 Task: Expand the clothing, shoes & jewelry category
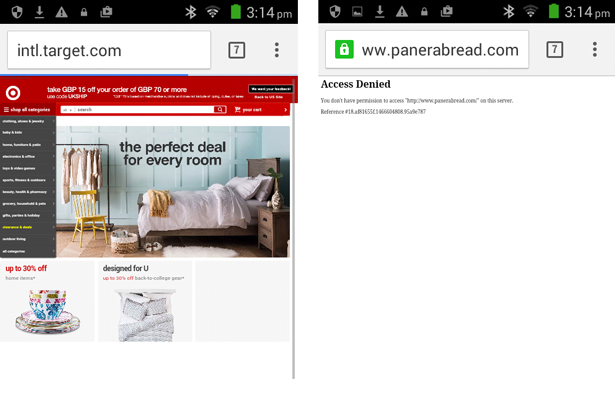pos(23,121)
